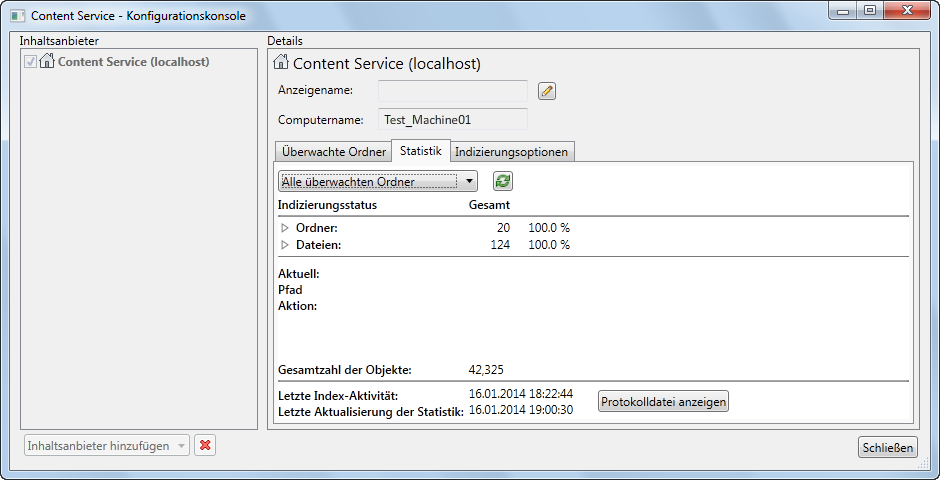Click the house icon in Details header
This screenshot has width=940, height=480.
pos(281,62)
